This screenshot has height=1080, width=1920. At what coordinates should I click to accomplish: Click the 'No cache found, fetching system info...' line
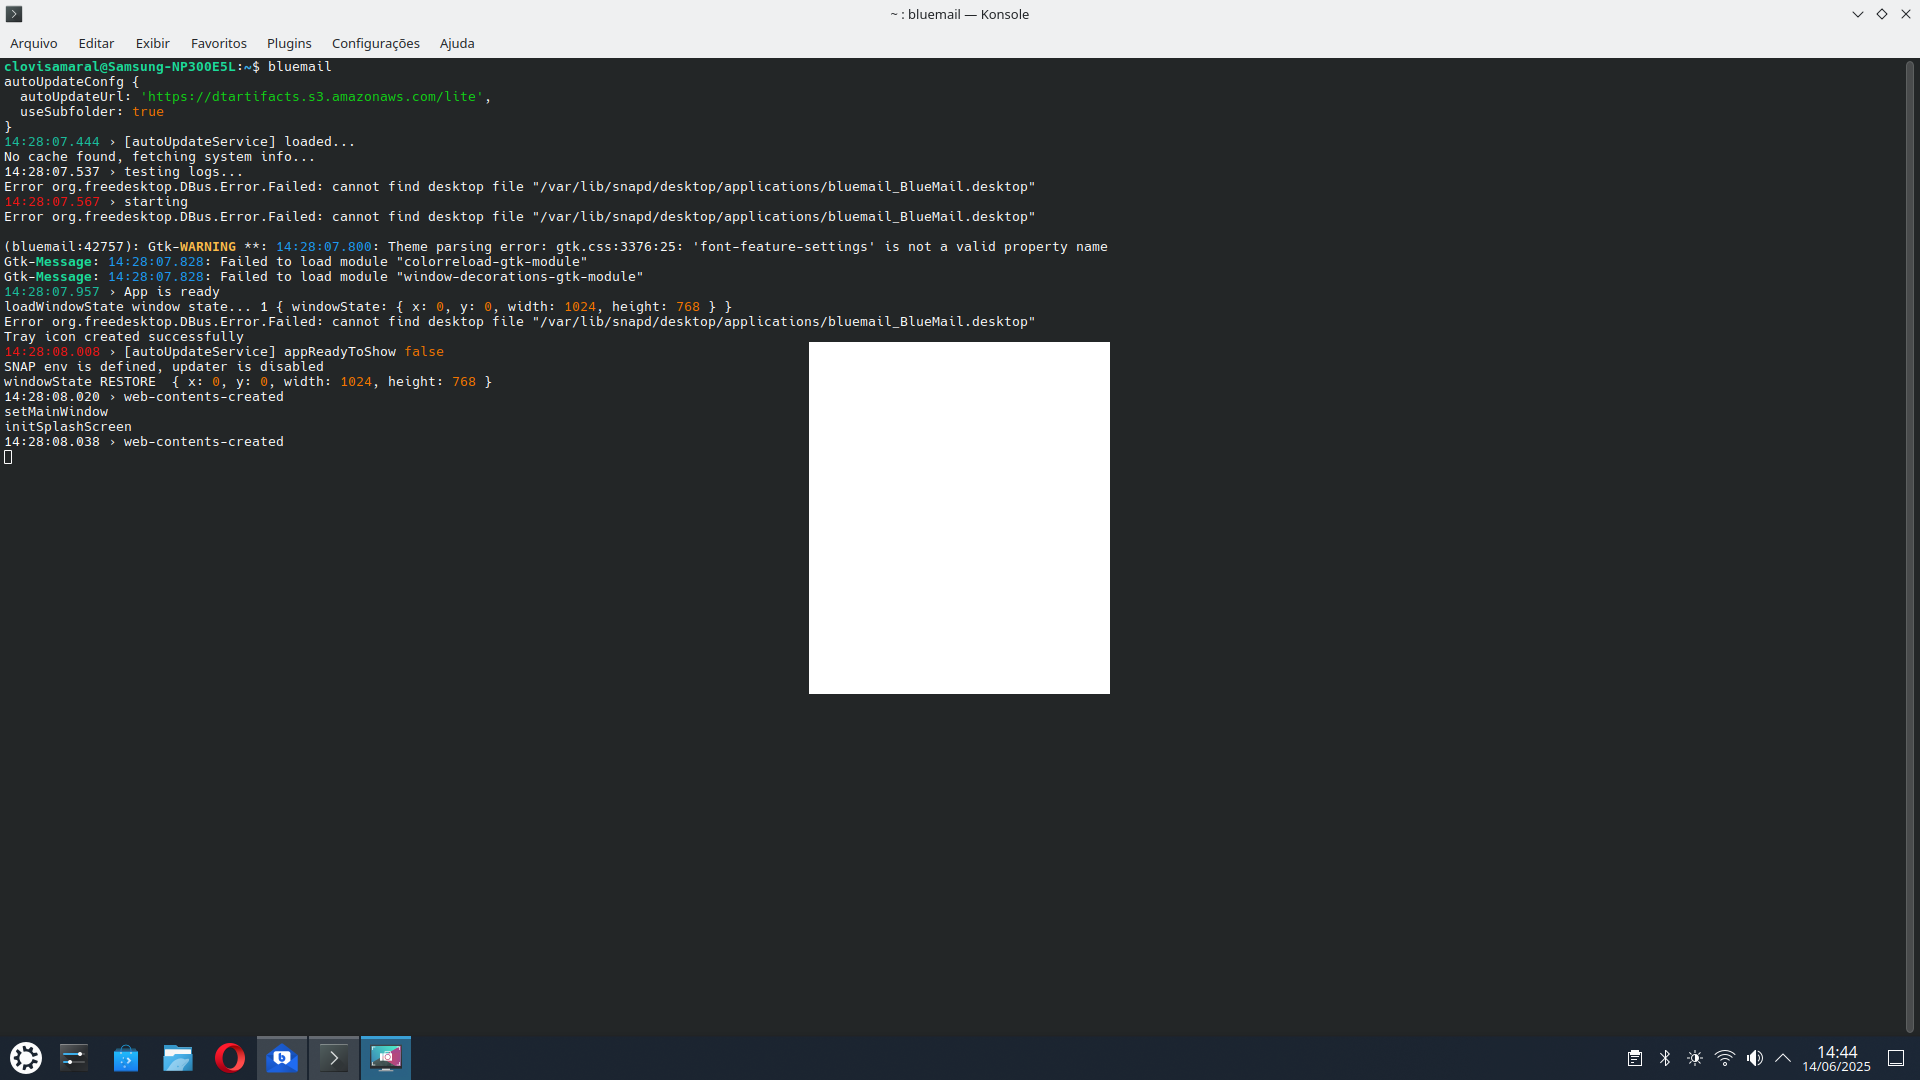[x=160, y=157]
